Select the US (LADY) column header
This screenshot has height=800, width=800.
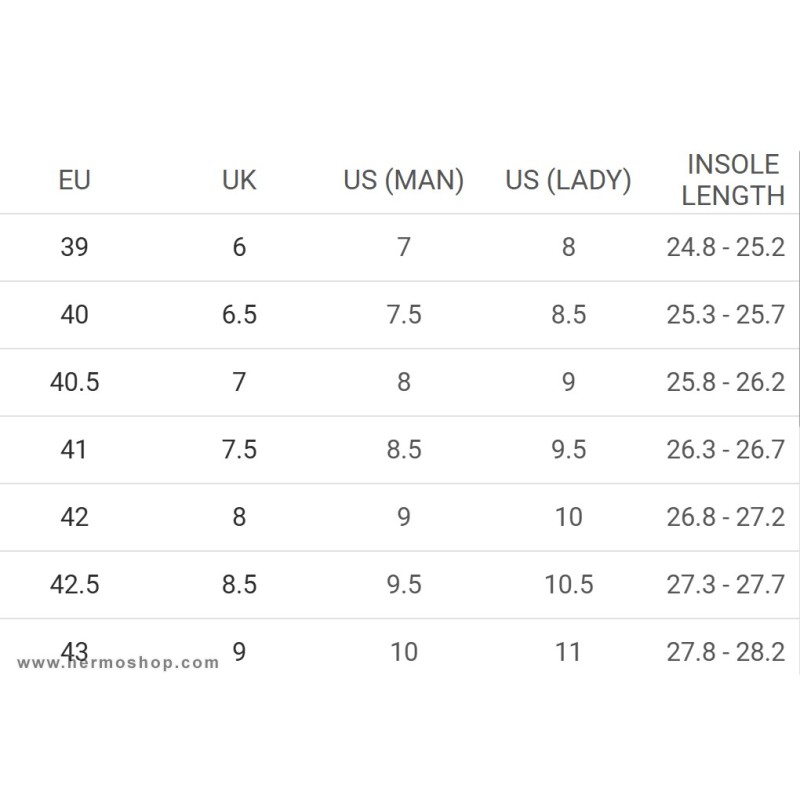(568, 181)
